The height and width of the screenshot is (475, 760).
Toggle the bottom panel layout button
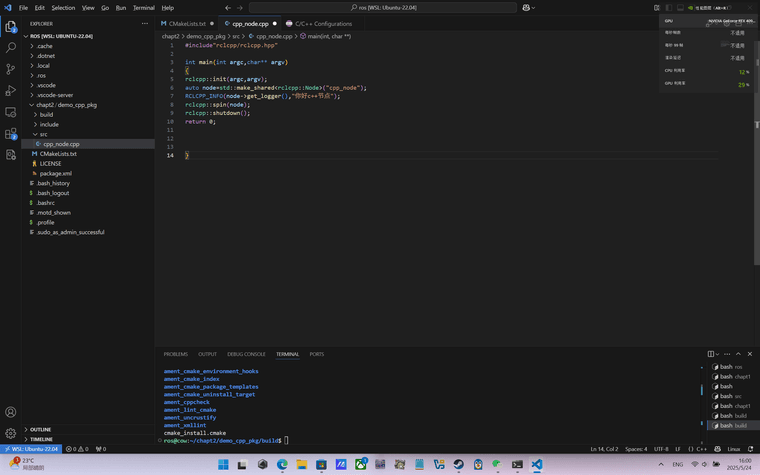(x=681, y=8)
